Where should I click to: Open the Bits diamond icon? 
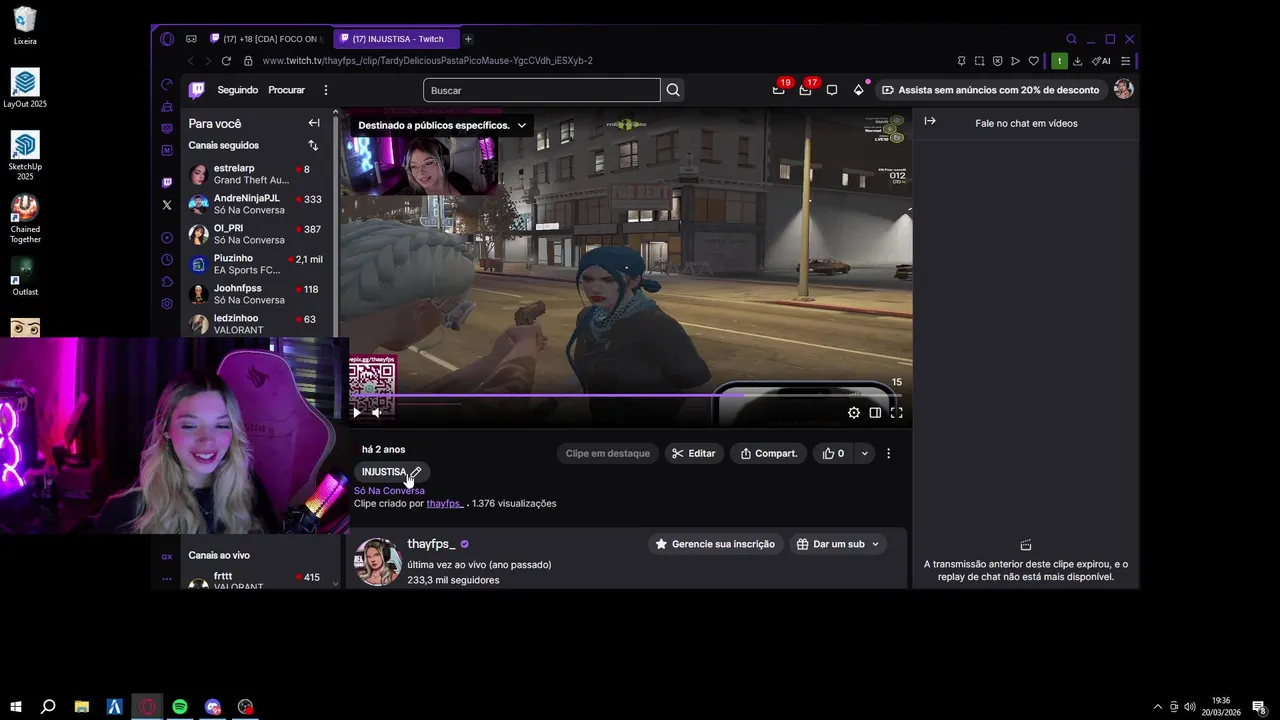click(x=858, y=90)
